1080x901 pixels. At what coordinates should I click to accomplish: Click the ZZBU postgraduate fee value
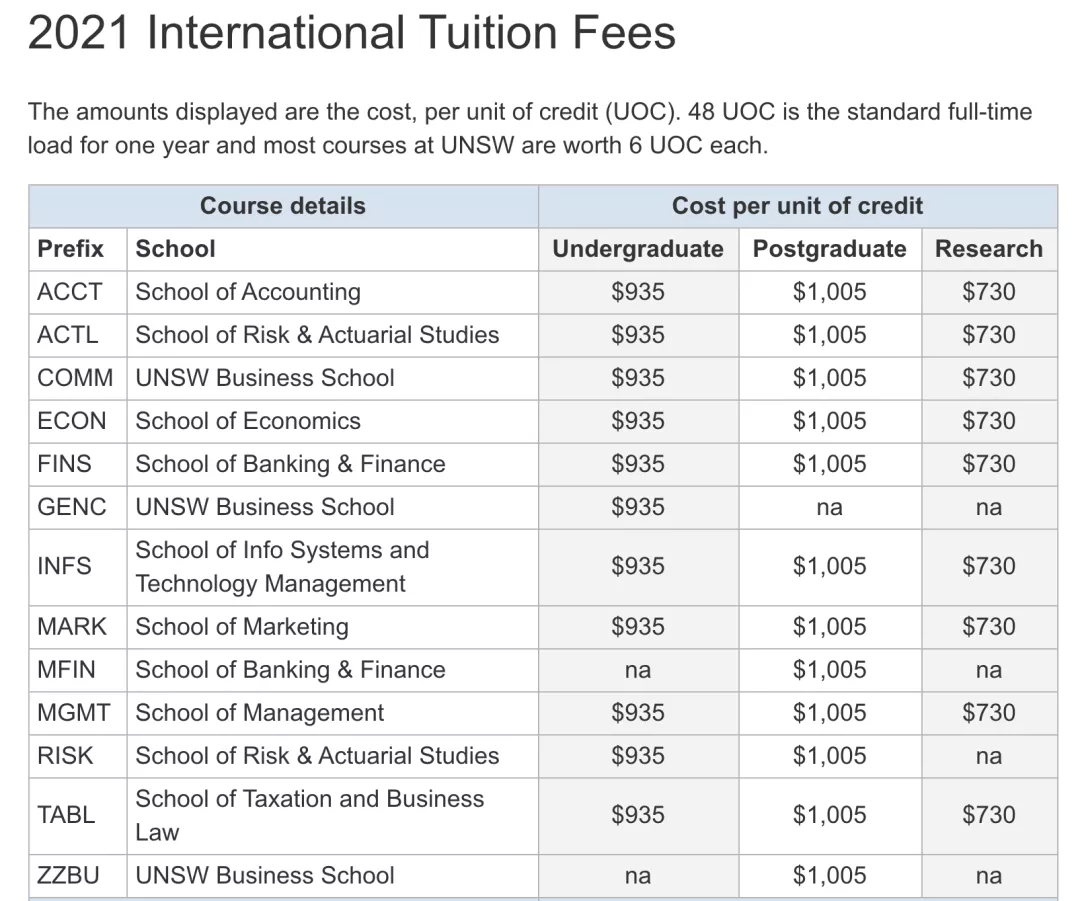tap(830, 876)
